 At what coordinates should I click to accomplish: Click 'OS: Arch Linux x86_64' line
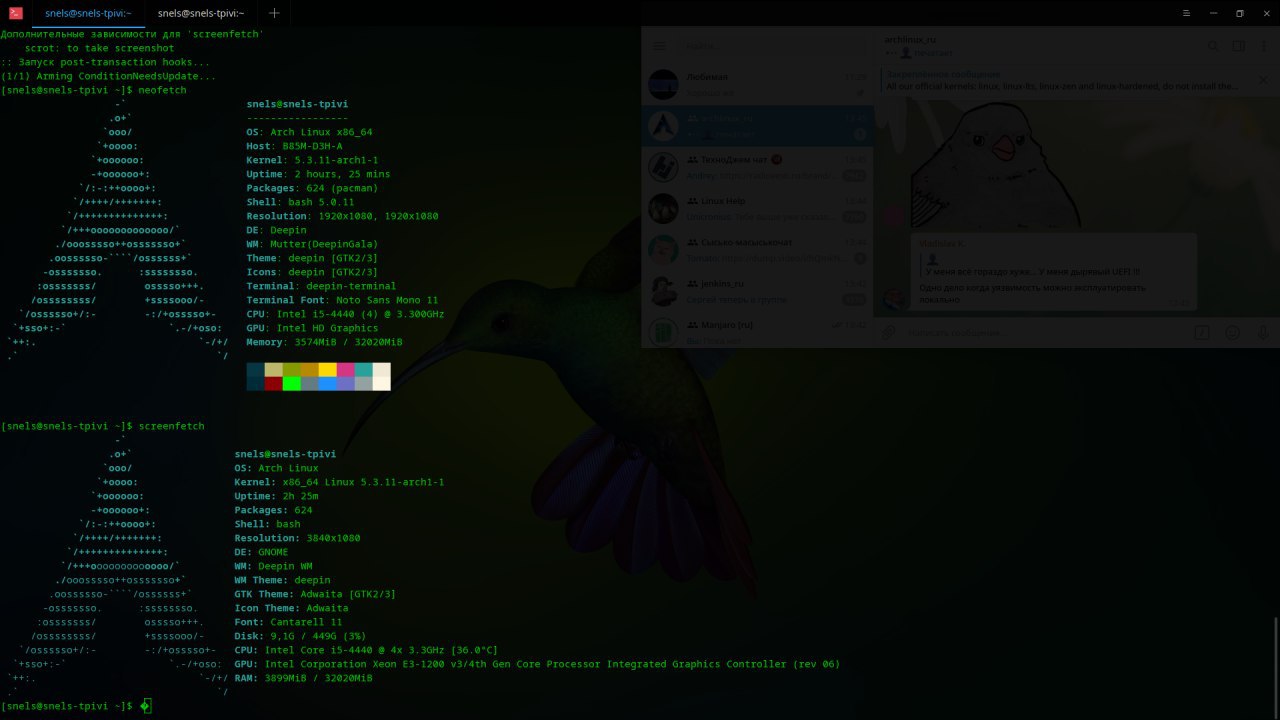pyautogui.click(x=309, y=132)
